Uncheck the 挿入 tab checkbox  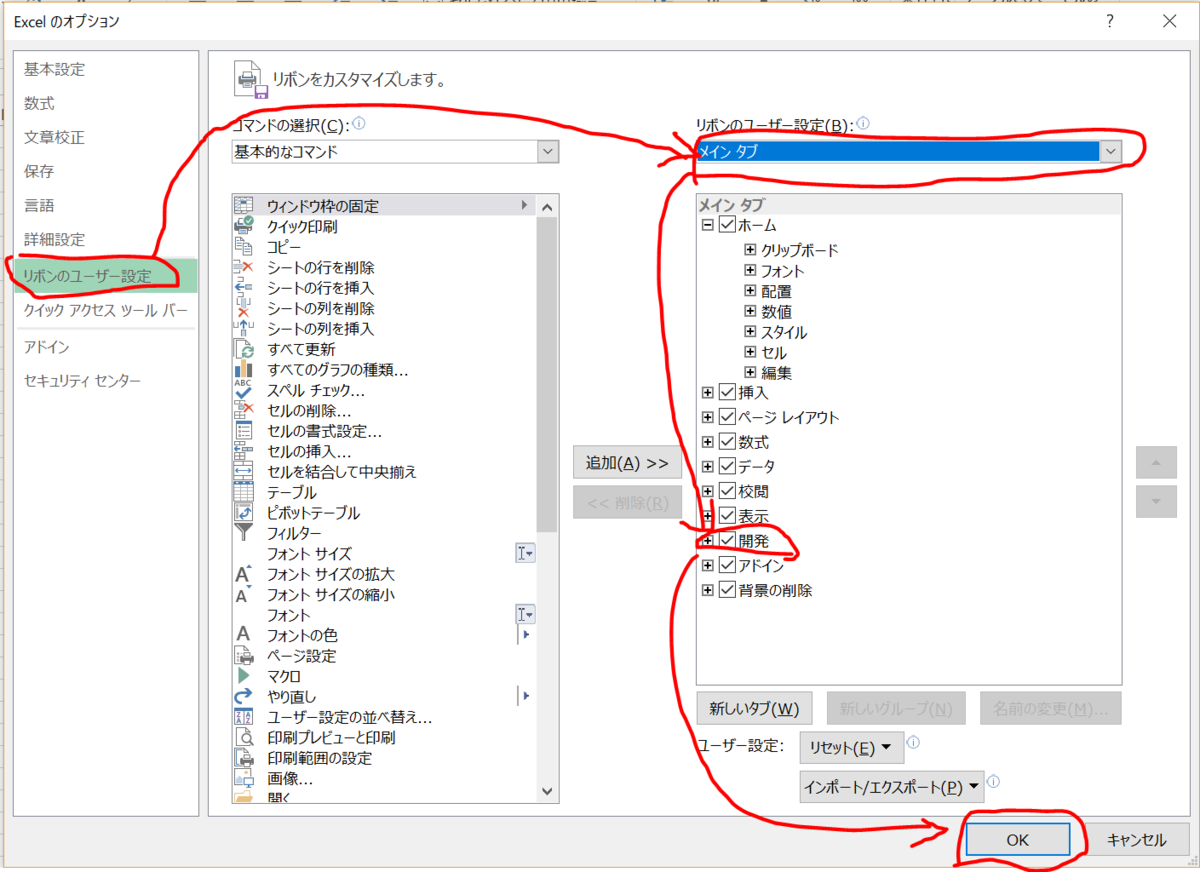tap(727, 392)
